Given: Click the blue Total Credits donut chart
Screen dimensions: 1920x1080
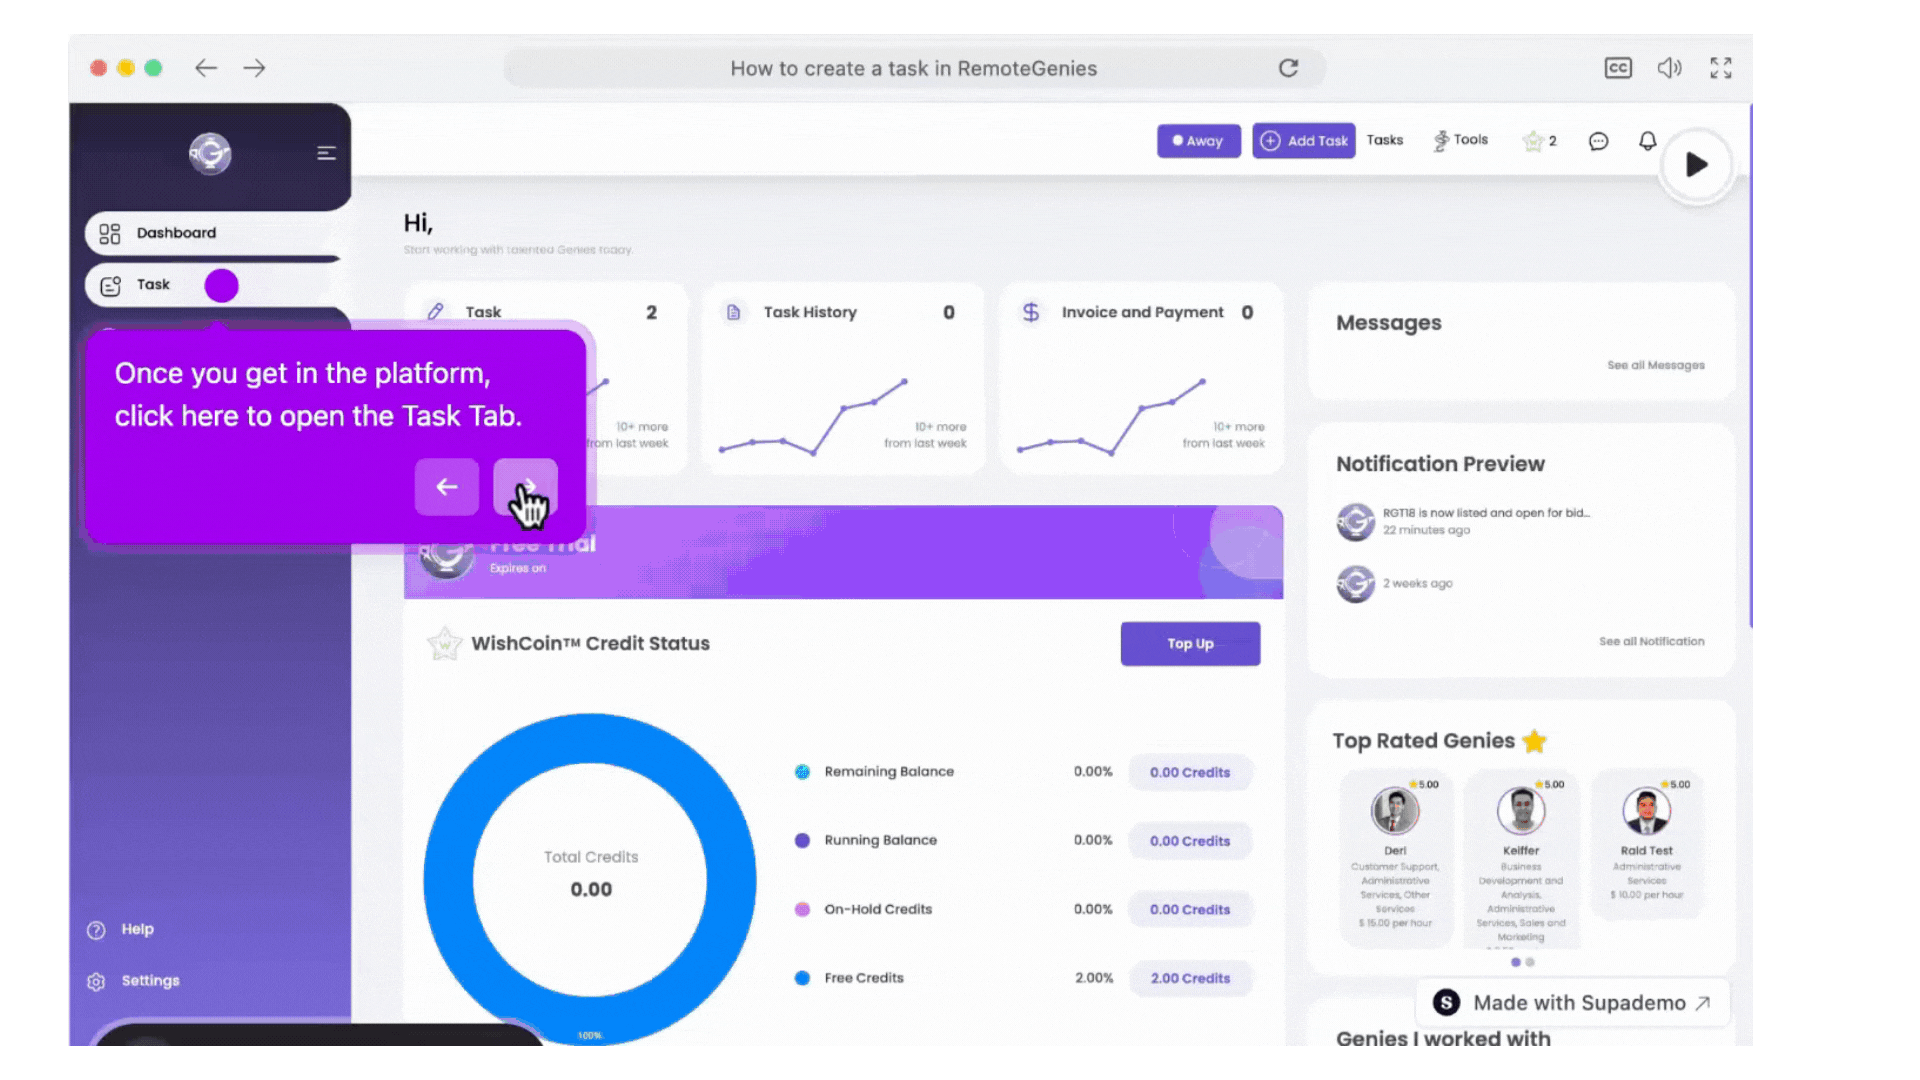Looking at the screenshot, I should (x=590, y=878).
